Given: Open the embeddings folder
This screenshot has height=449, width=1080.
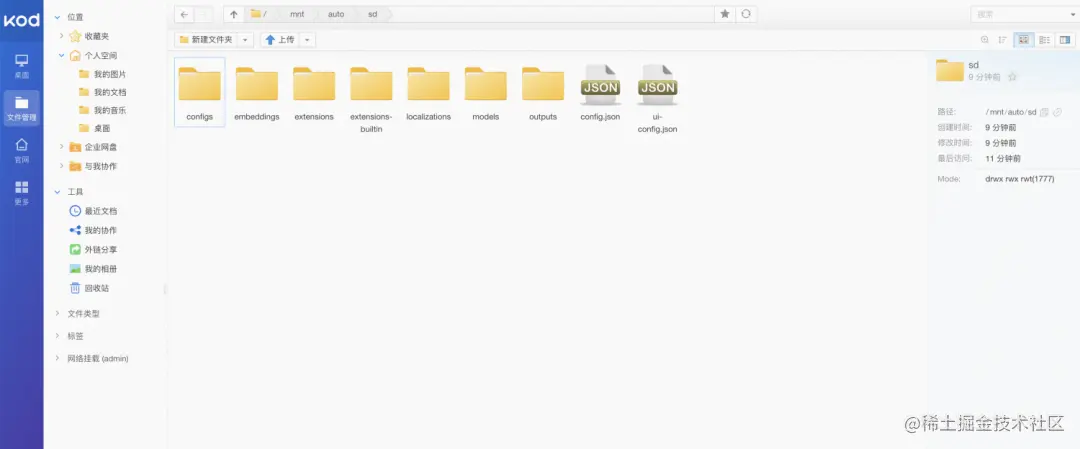Looking at the screenshot, I should [x=257, y=92].
